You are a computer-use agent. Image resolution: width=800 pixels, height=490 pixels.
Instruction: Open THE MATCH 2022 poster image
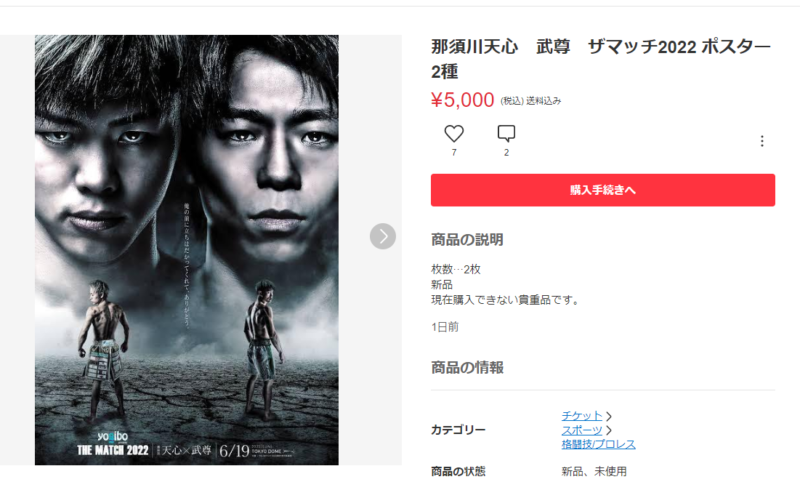[x=187, y=250]
